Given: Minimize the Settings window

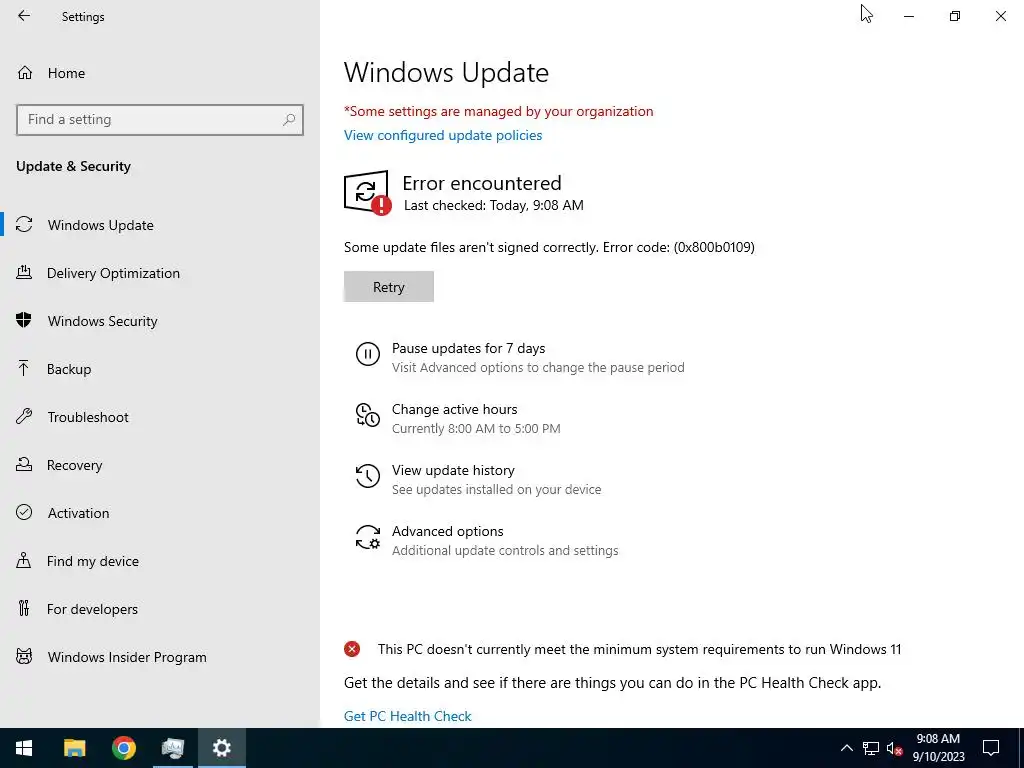Looking at the screenshot, I should 909,16.
